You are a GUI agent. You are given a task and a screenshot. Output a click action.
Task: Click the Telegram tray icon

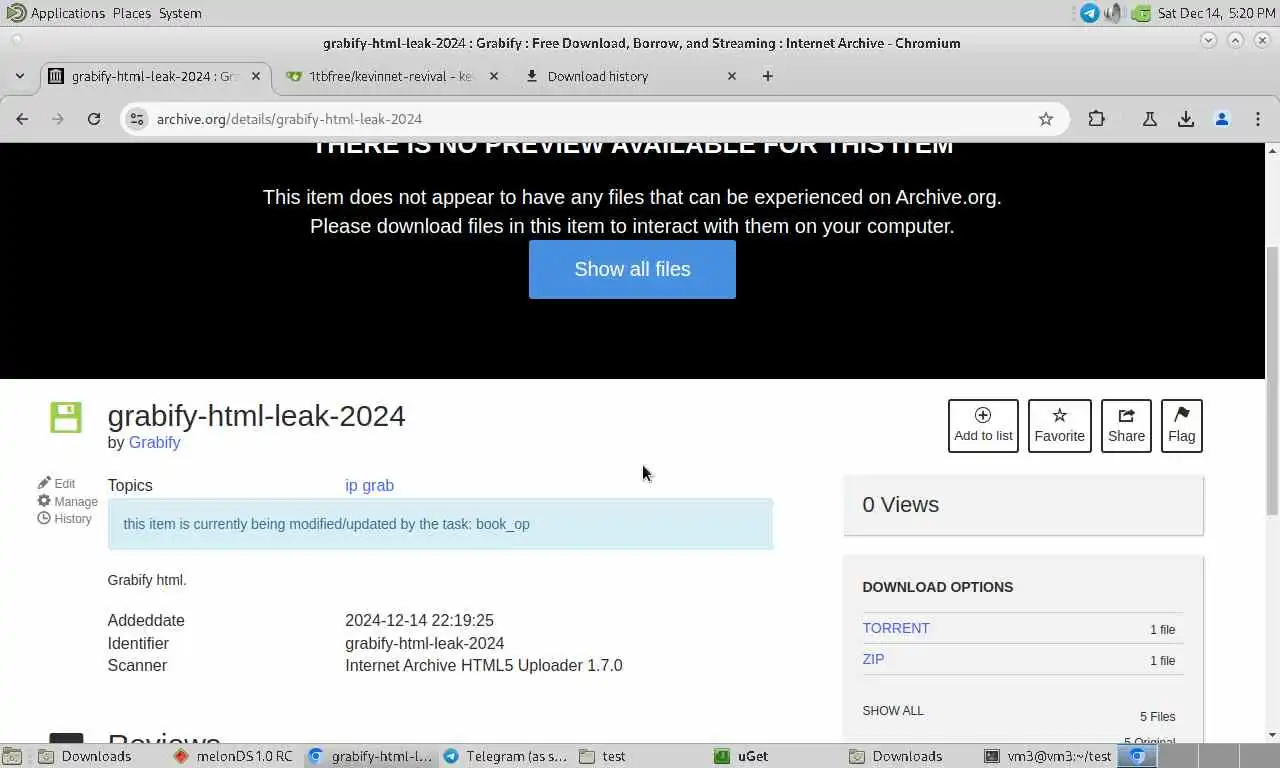click(1090, 13)
